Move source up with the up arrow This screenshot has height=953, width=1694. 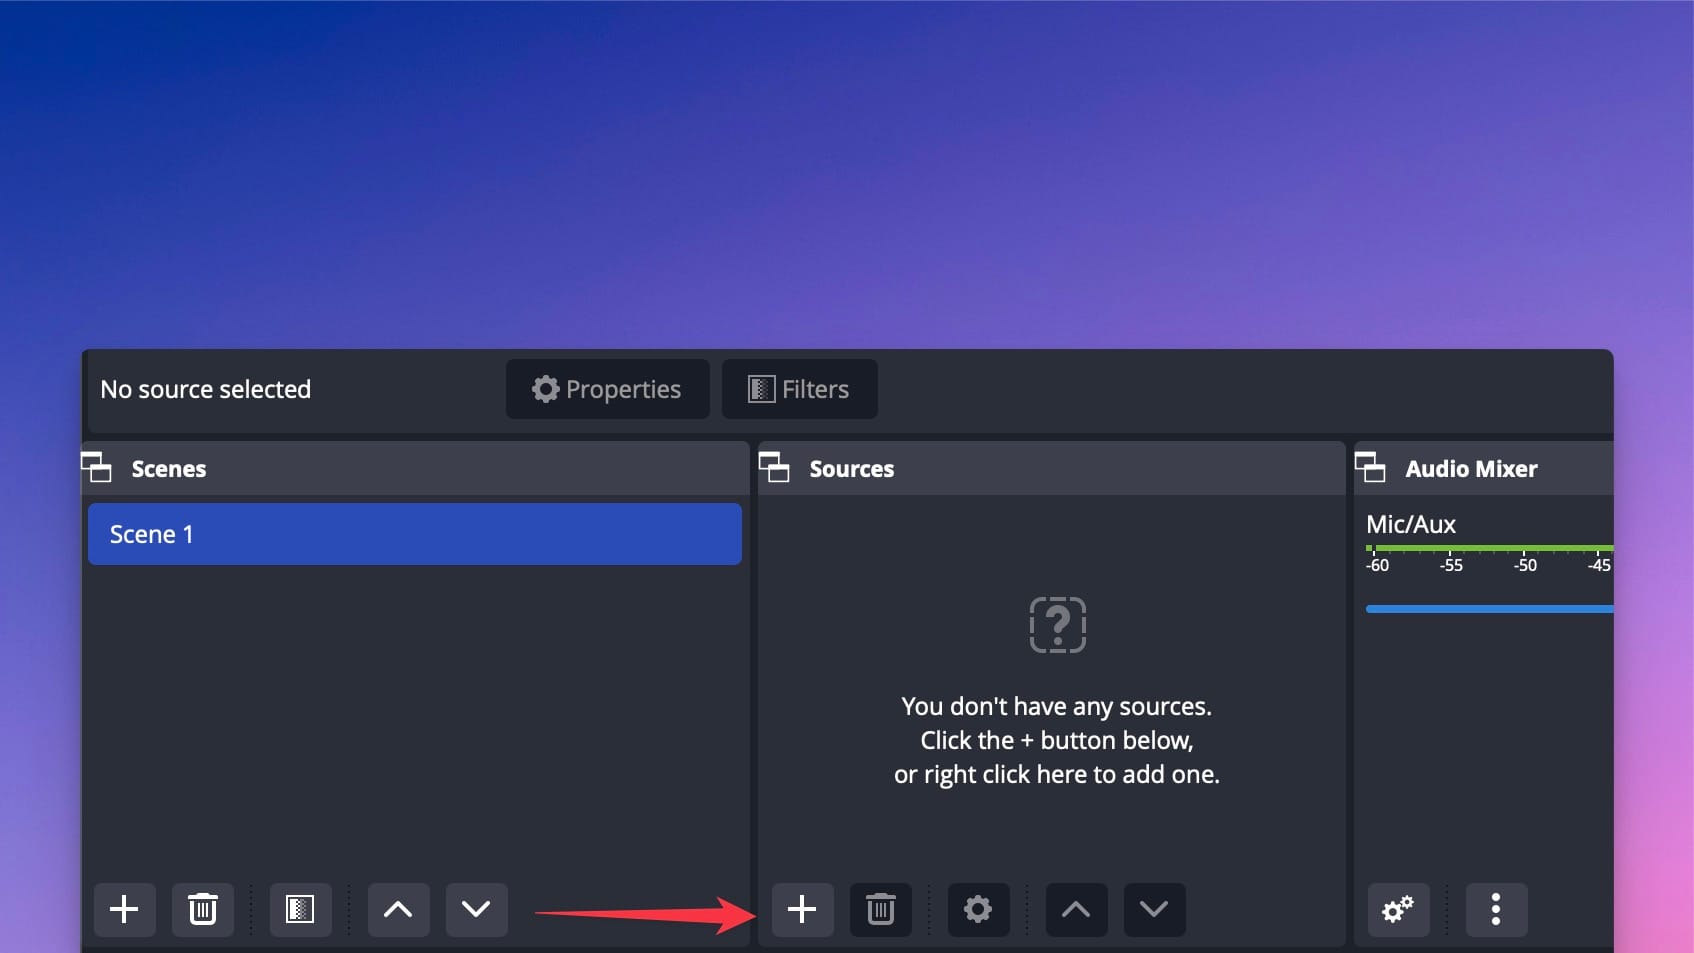click(1076, 910)
